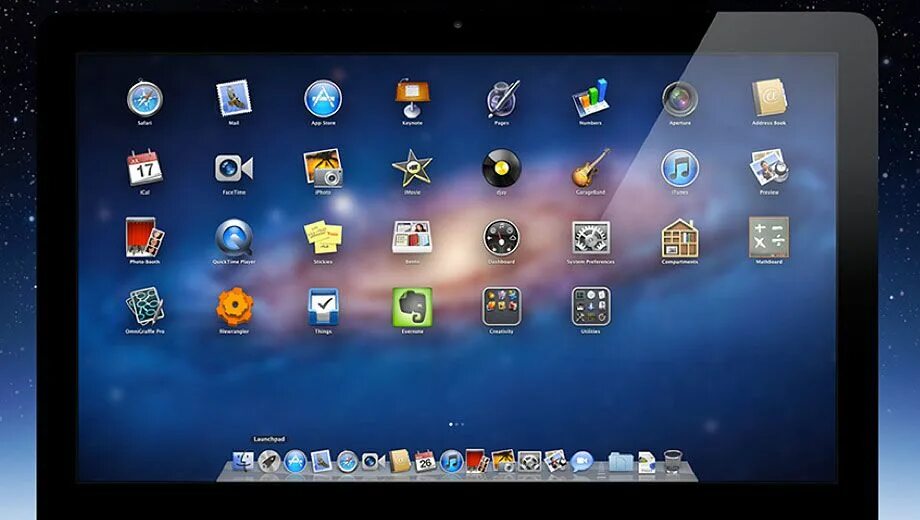Open the Creativity app folder

tap(502, 306)
